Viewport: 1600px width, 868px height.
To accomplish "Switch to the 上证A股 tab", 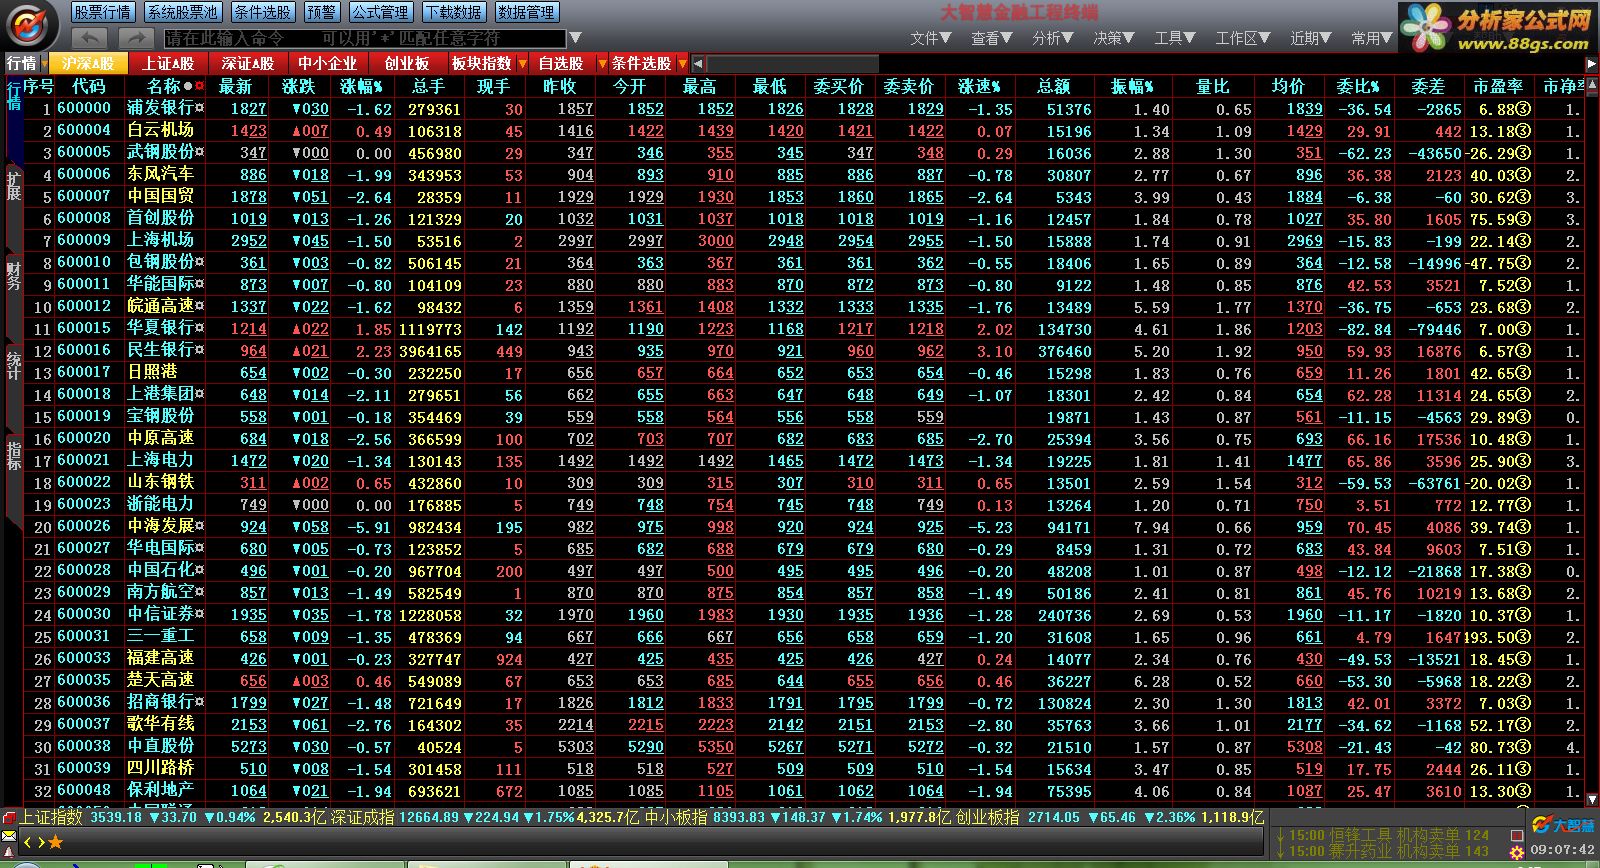I will pos(167,63).
